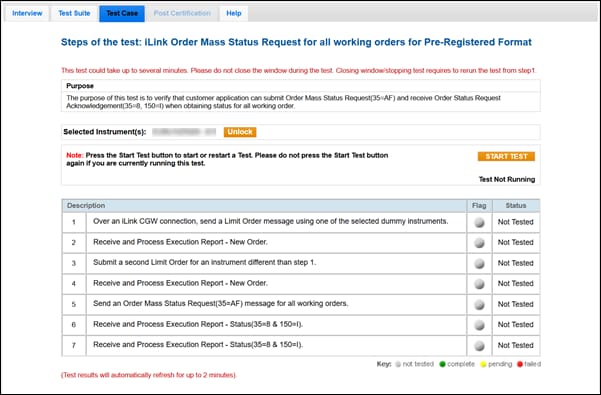Click step 2 'Execution Report - New Order' text
The width and height of the screenshot is (601, 395).
pyautogui.click(x=181, y=242)
